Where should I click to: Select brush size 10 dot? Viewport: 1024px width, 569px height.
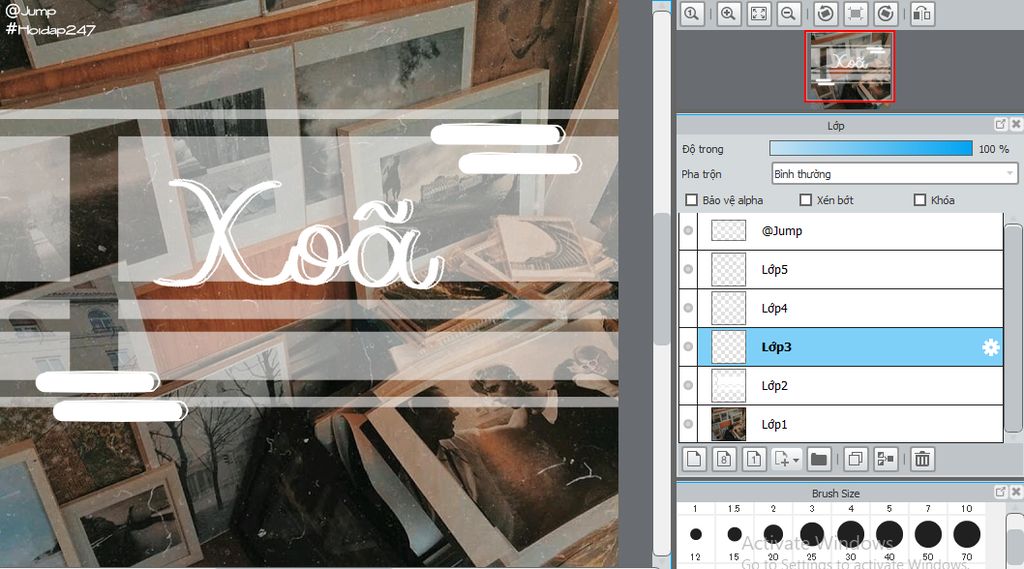[x=967, y=534]
